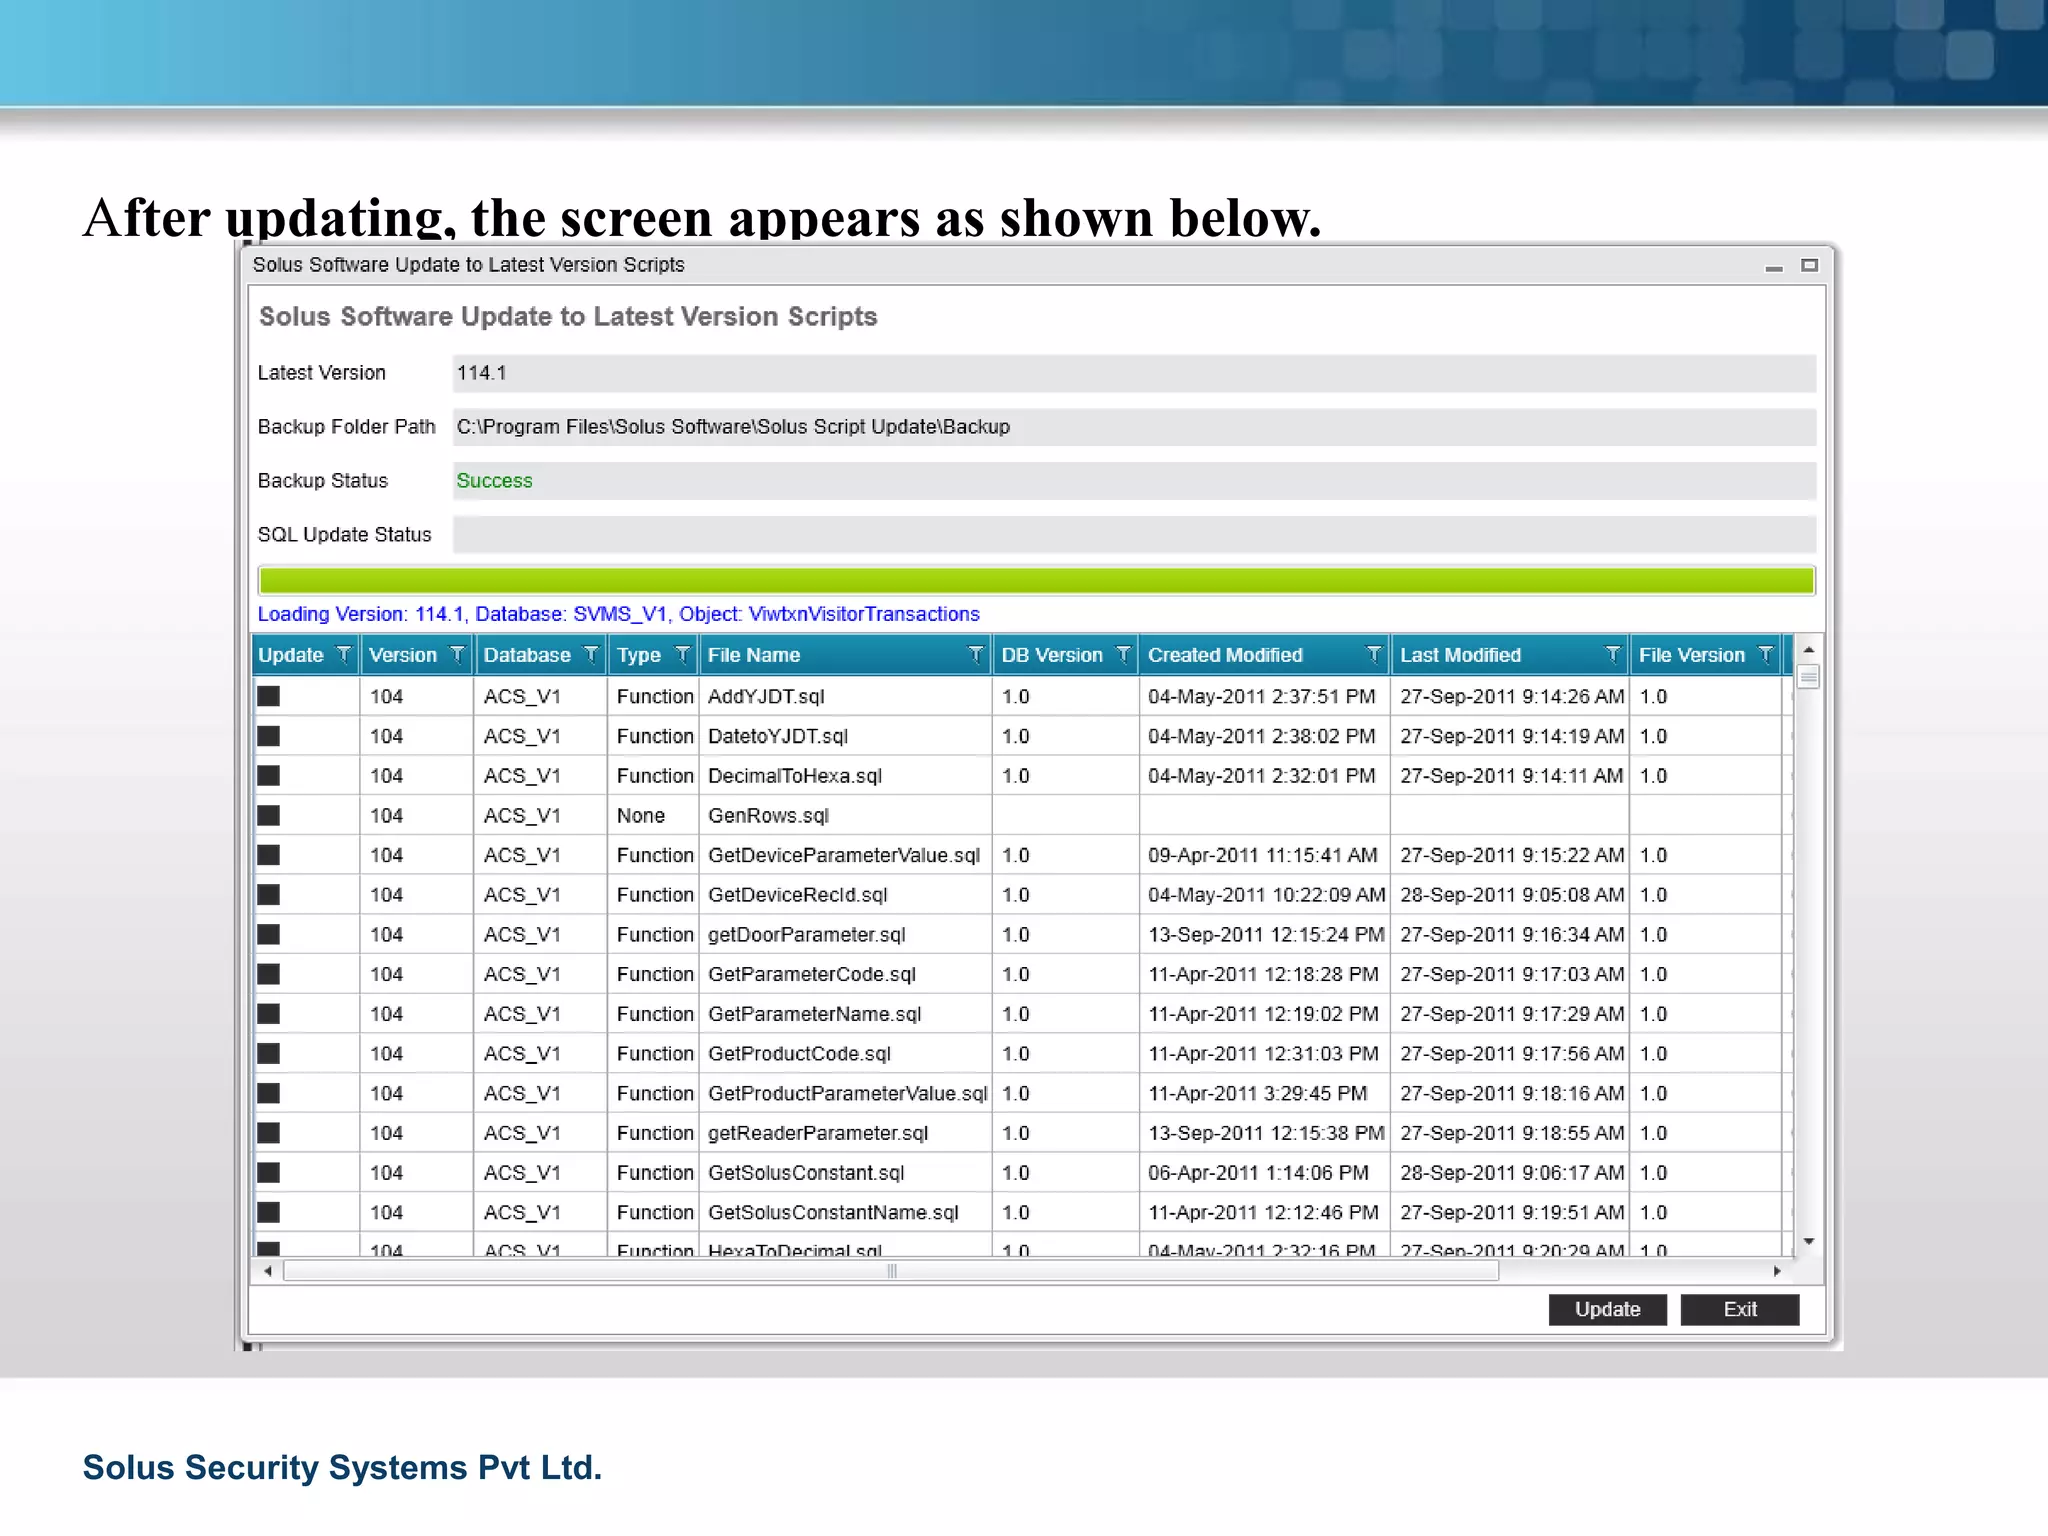Click last modified 28-Sep-2011 9:05:08 AM
Screen dimensions: 2048x1536
point(1512,894)
